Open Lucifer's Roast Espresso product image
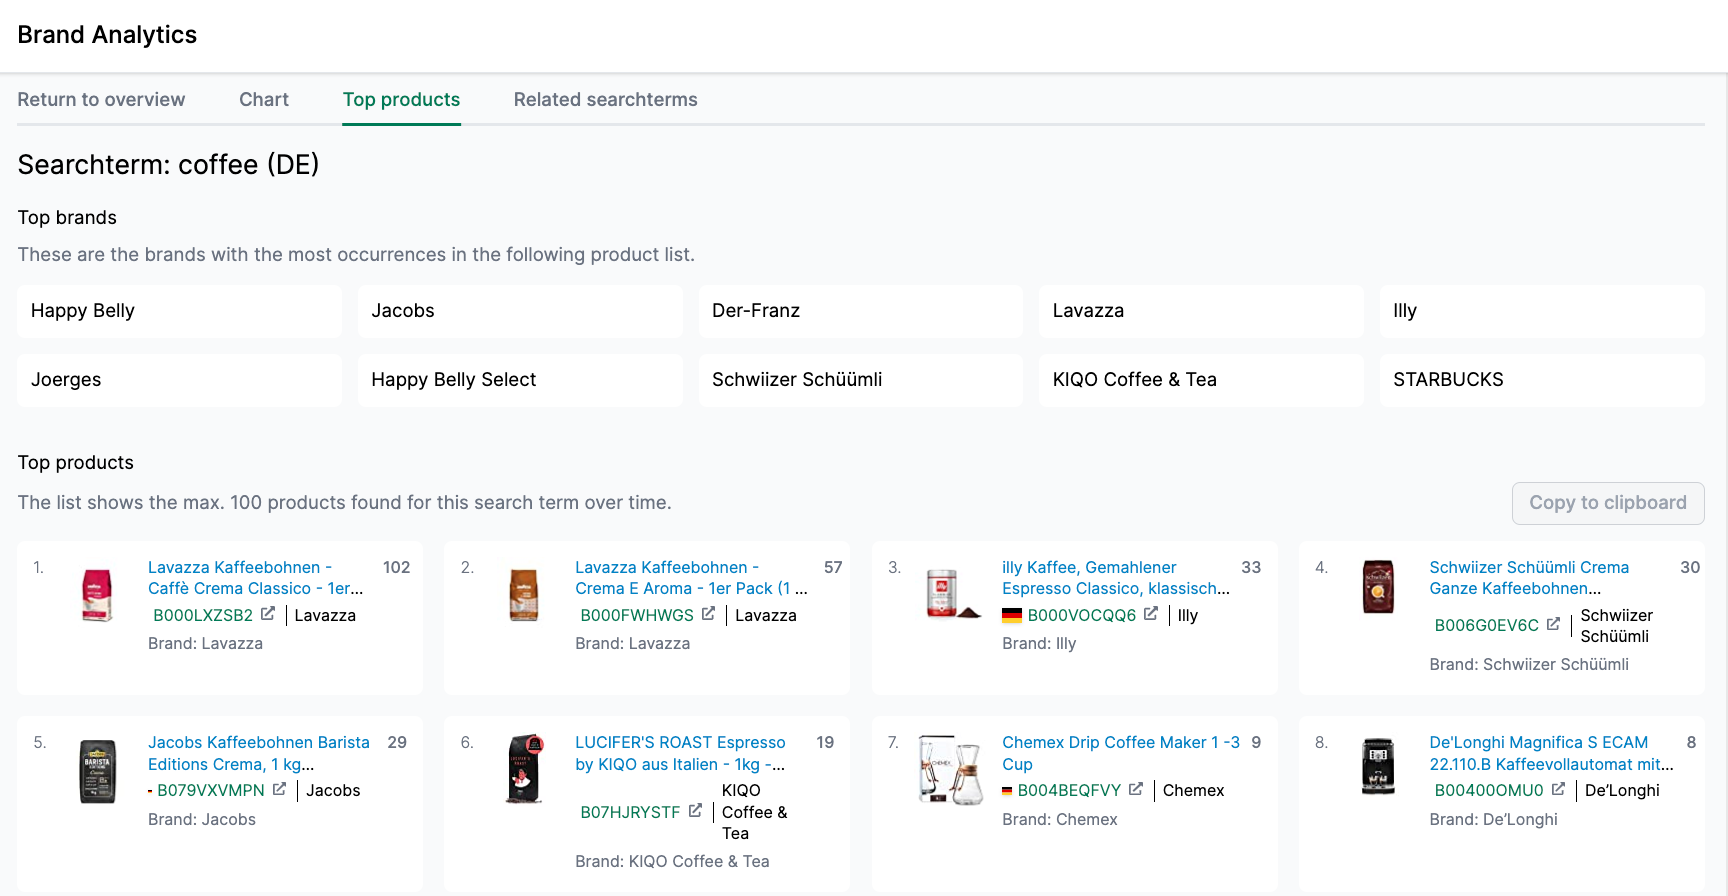Image resolution: width=1728 pixels, height=896 pixels. [525, 769]
